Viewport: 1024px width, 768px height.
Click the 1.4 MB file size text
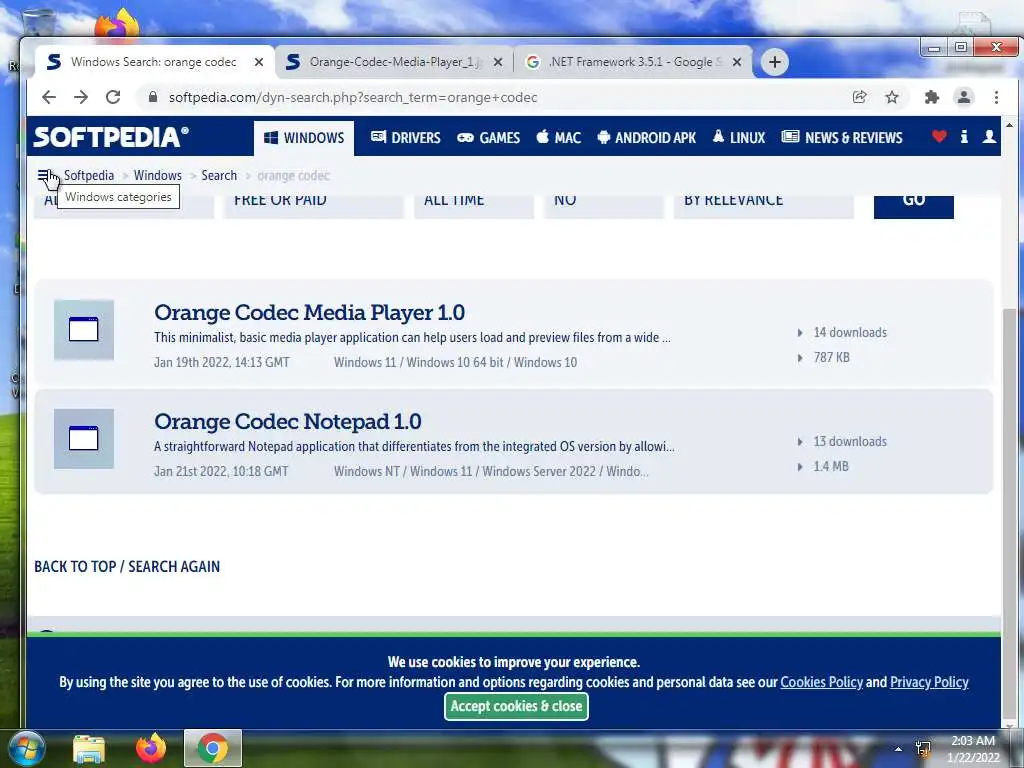coord(831,466)
